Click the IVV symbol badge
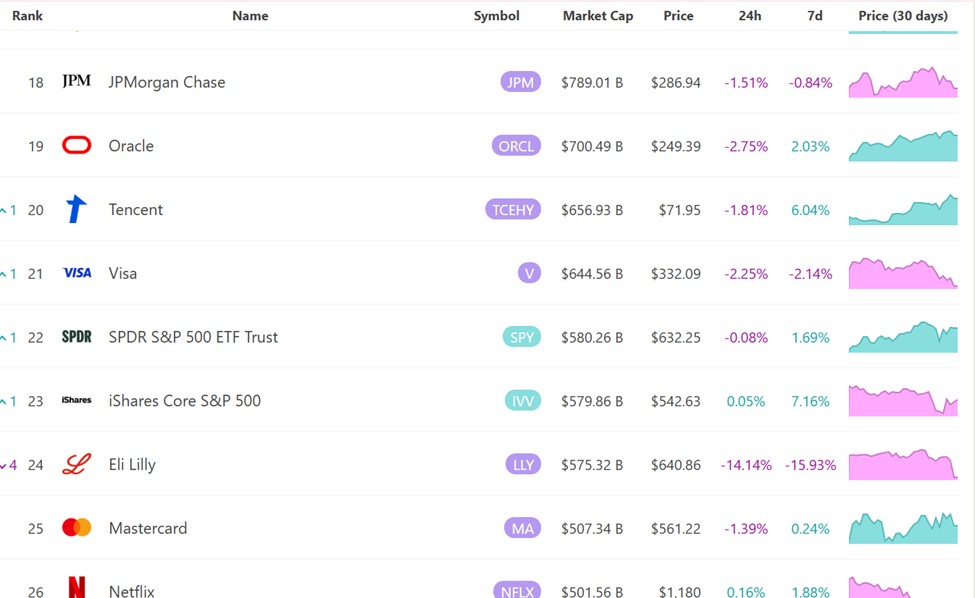 (523, 401)
